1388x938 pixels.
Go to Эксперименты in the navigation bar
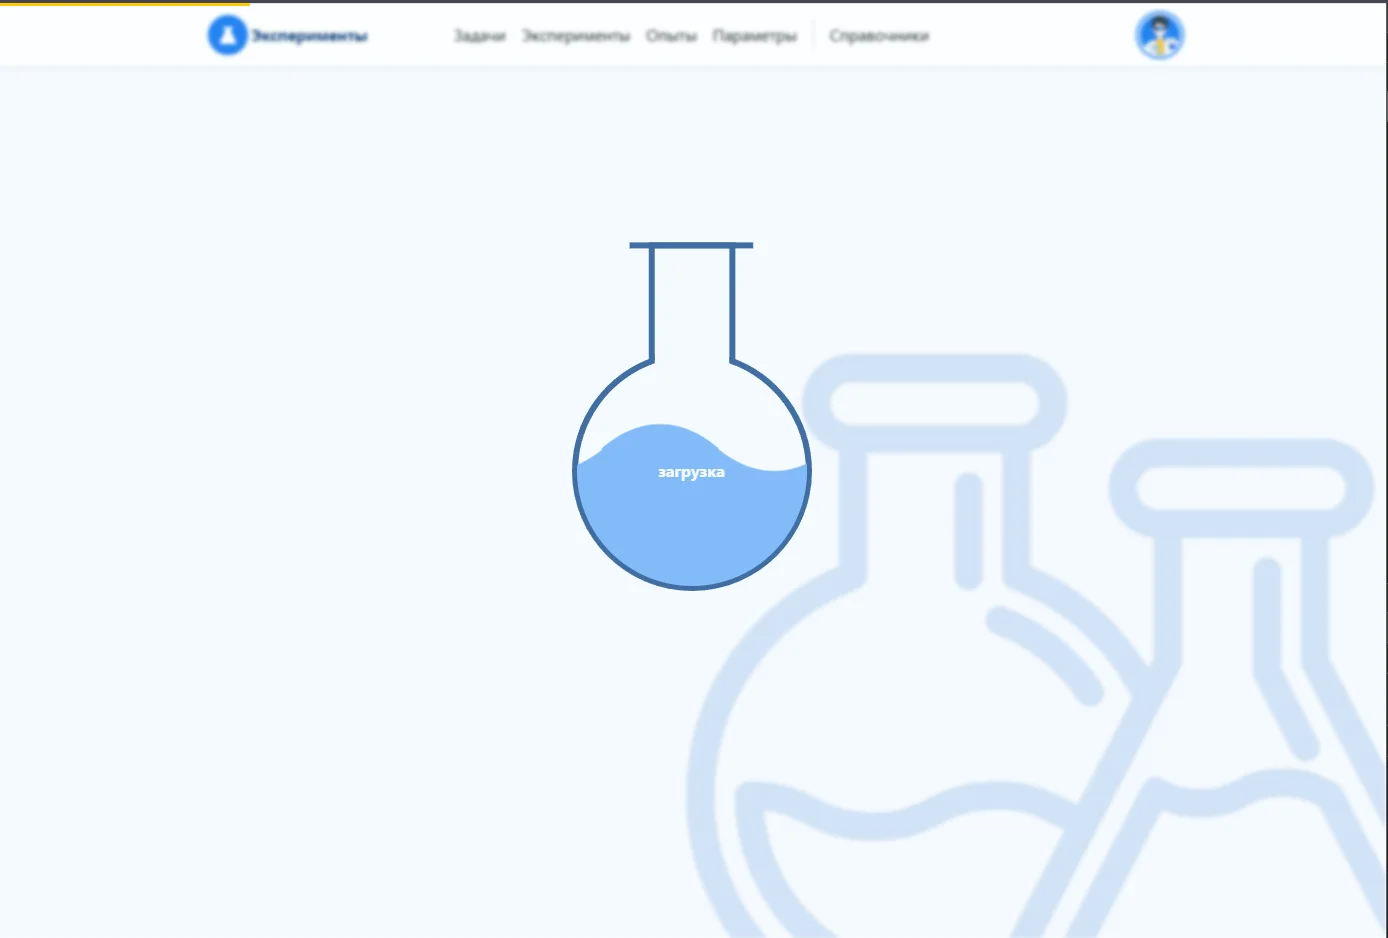coord(576,36)
